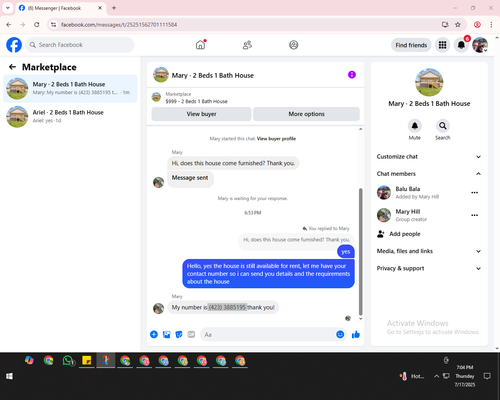Open options for Mary Hill member
The image size is (500, 400).
(x=475, y=215)
